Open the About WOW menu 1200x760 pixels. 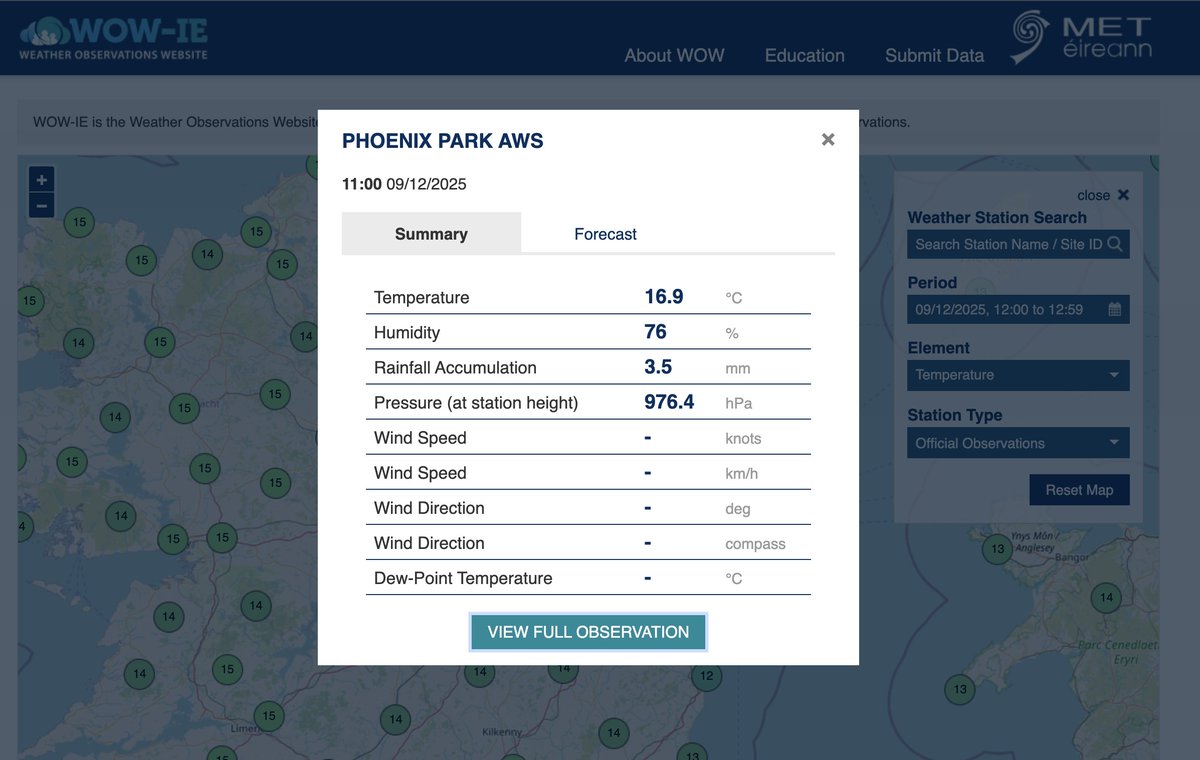674,56
